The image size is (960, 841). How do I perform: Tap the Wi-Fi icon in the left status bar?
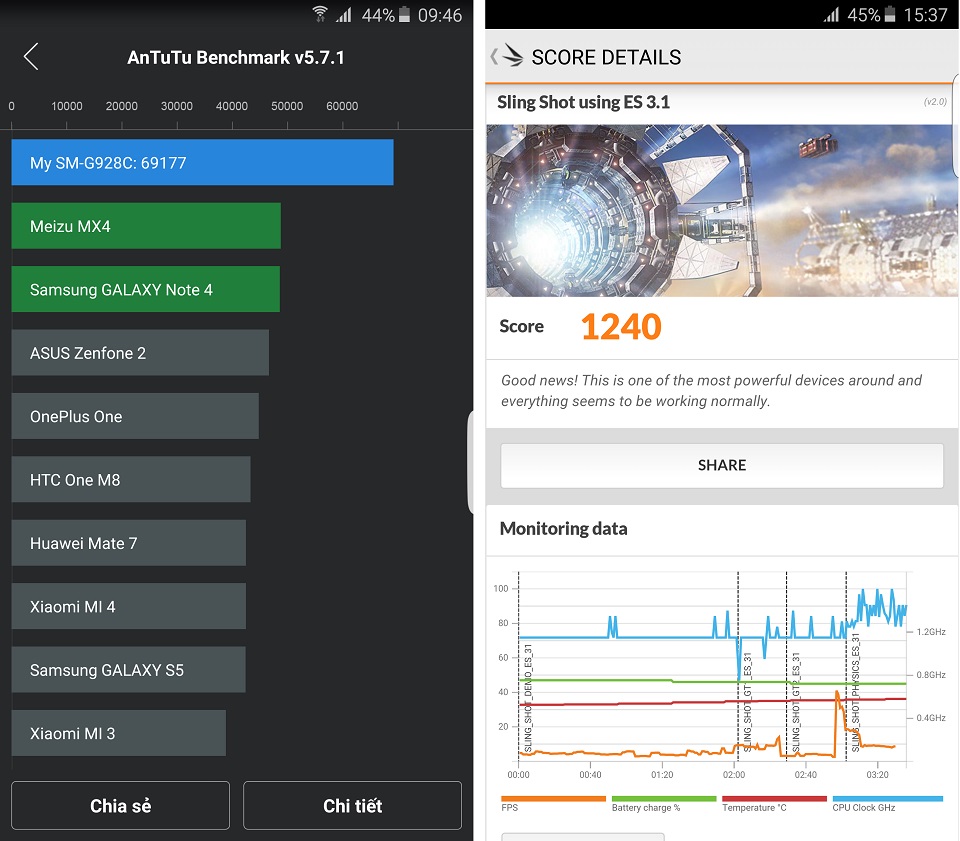[321, 14]
